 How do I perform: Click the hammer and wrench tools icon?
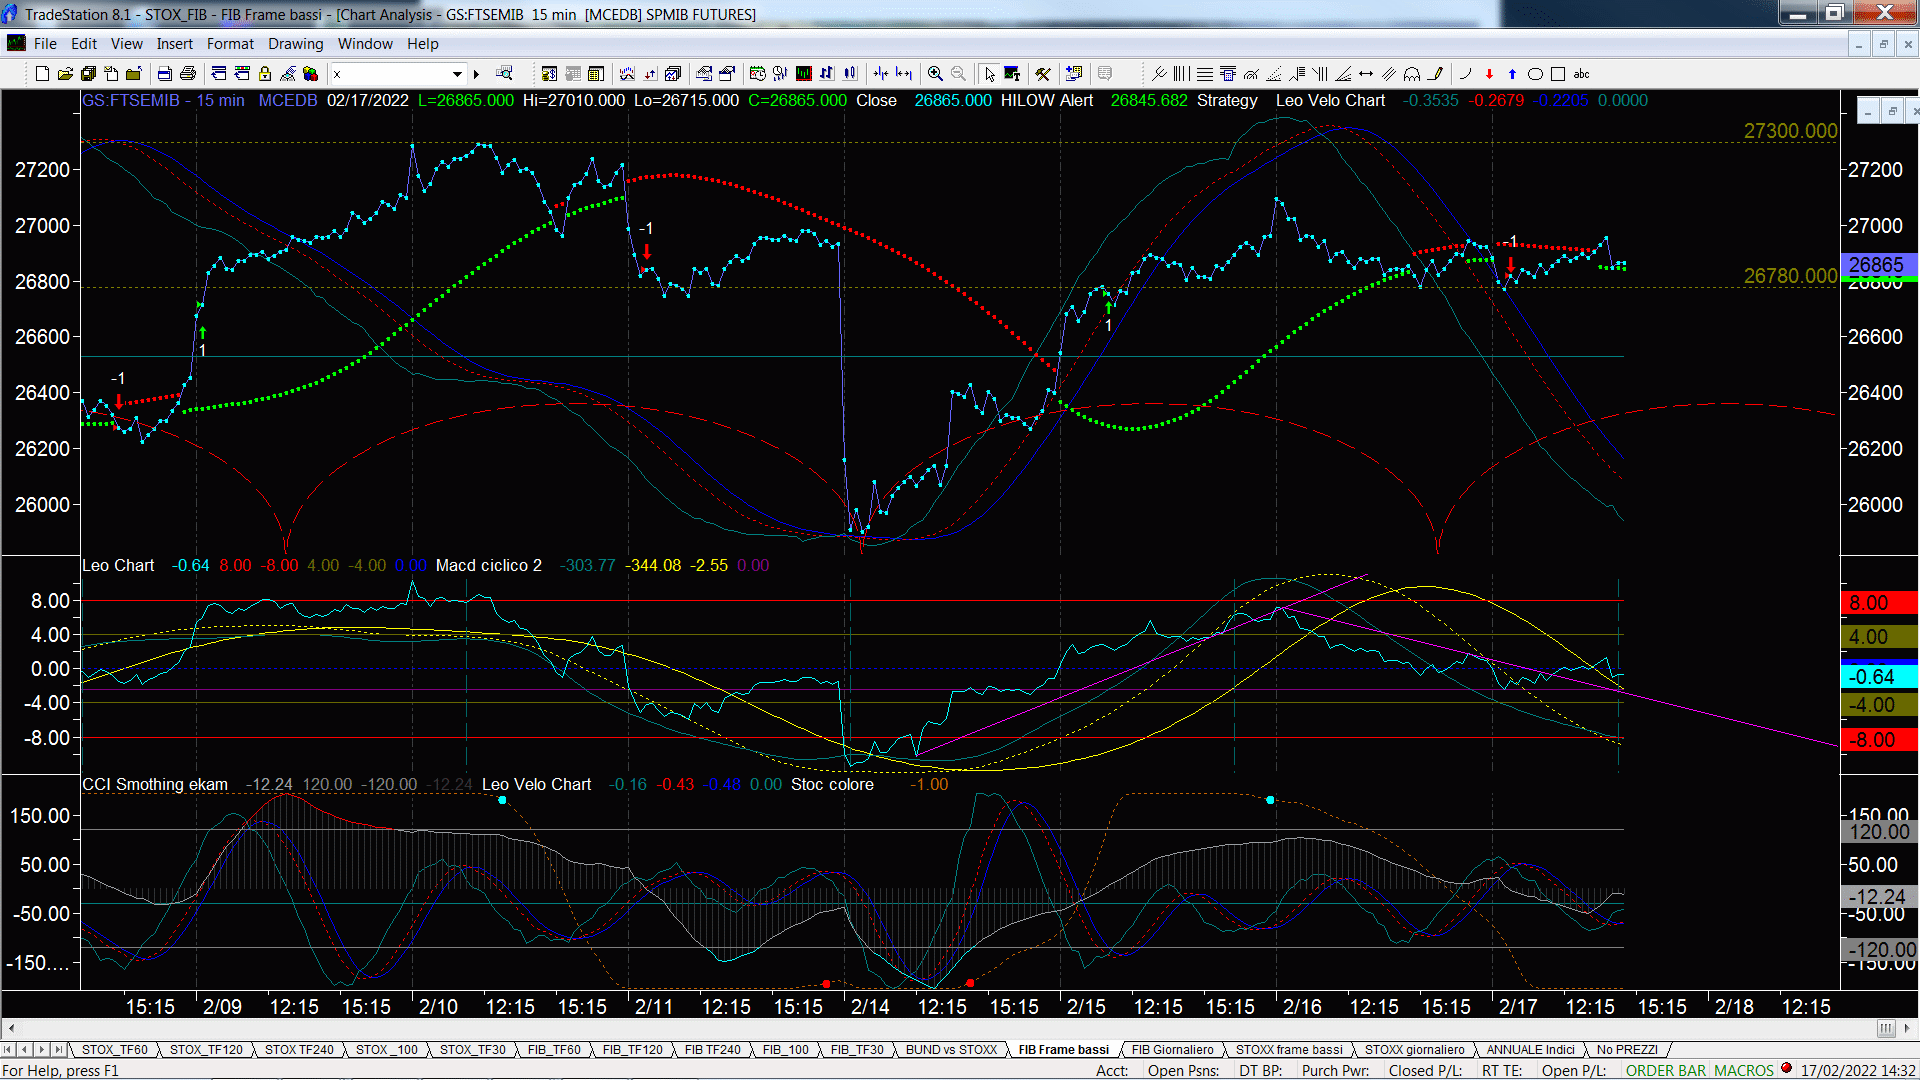pos(1043,74)
